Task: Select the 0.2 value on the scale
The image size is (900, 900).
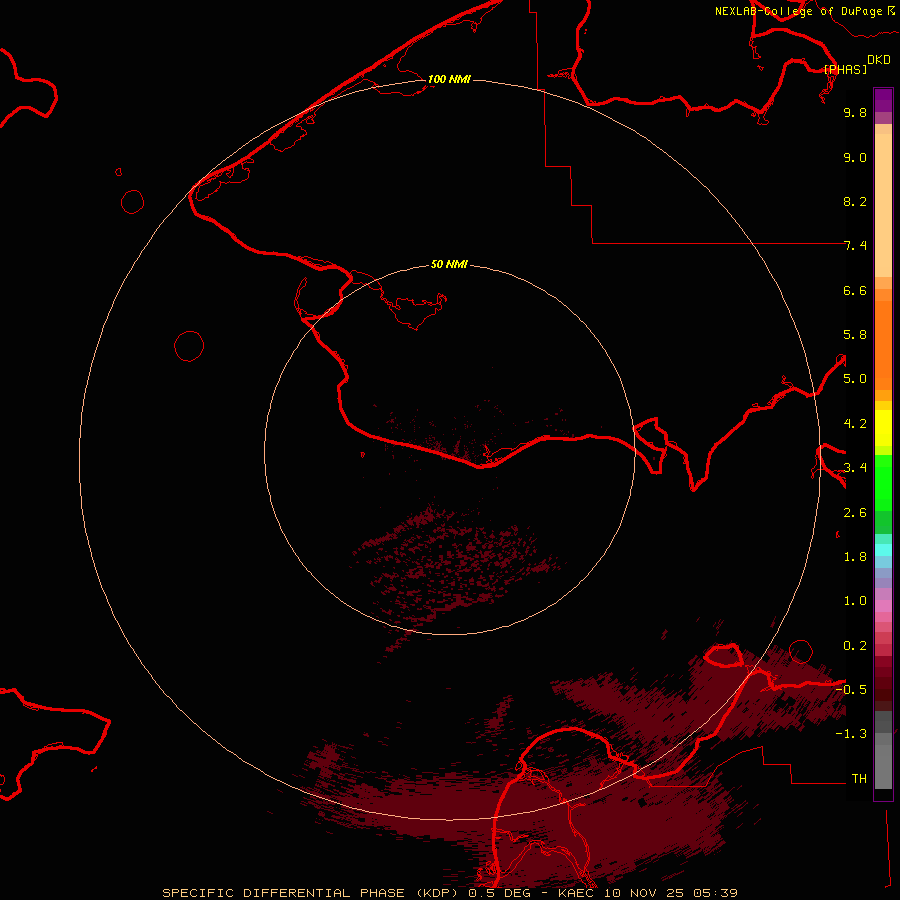Action: coord(855,646)
